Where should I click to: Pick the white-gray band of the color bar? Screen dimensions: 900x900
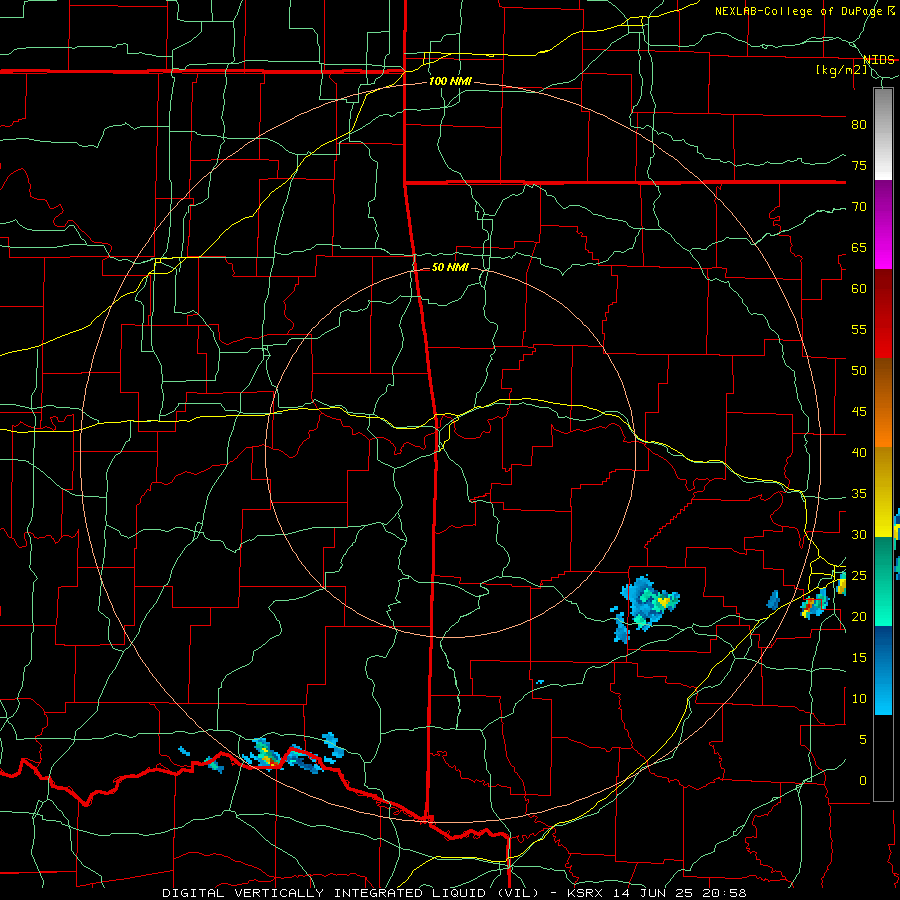tap(883, 134)
